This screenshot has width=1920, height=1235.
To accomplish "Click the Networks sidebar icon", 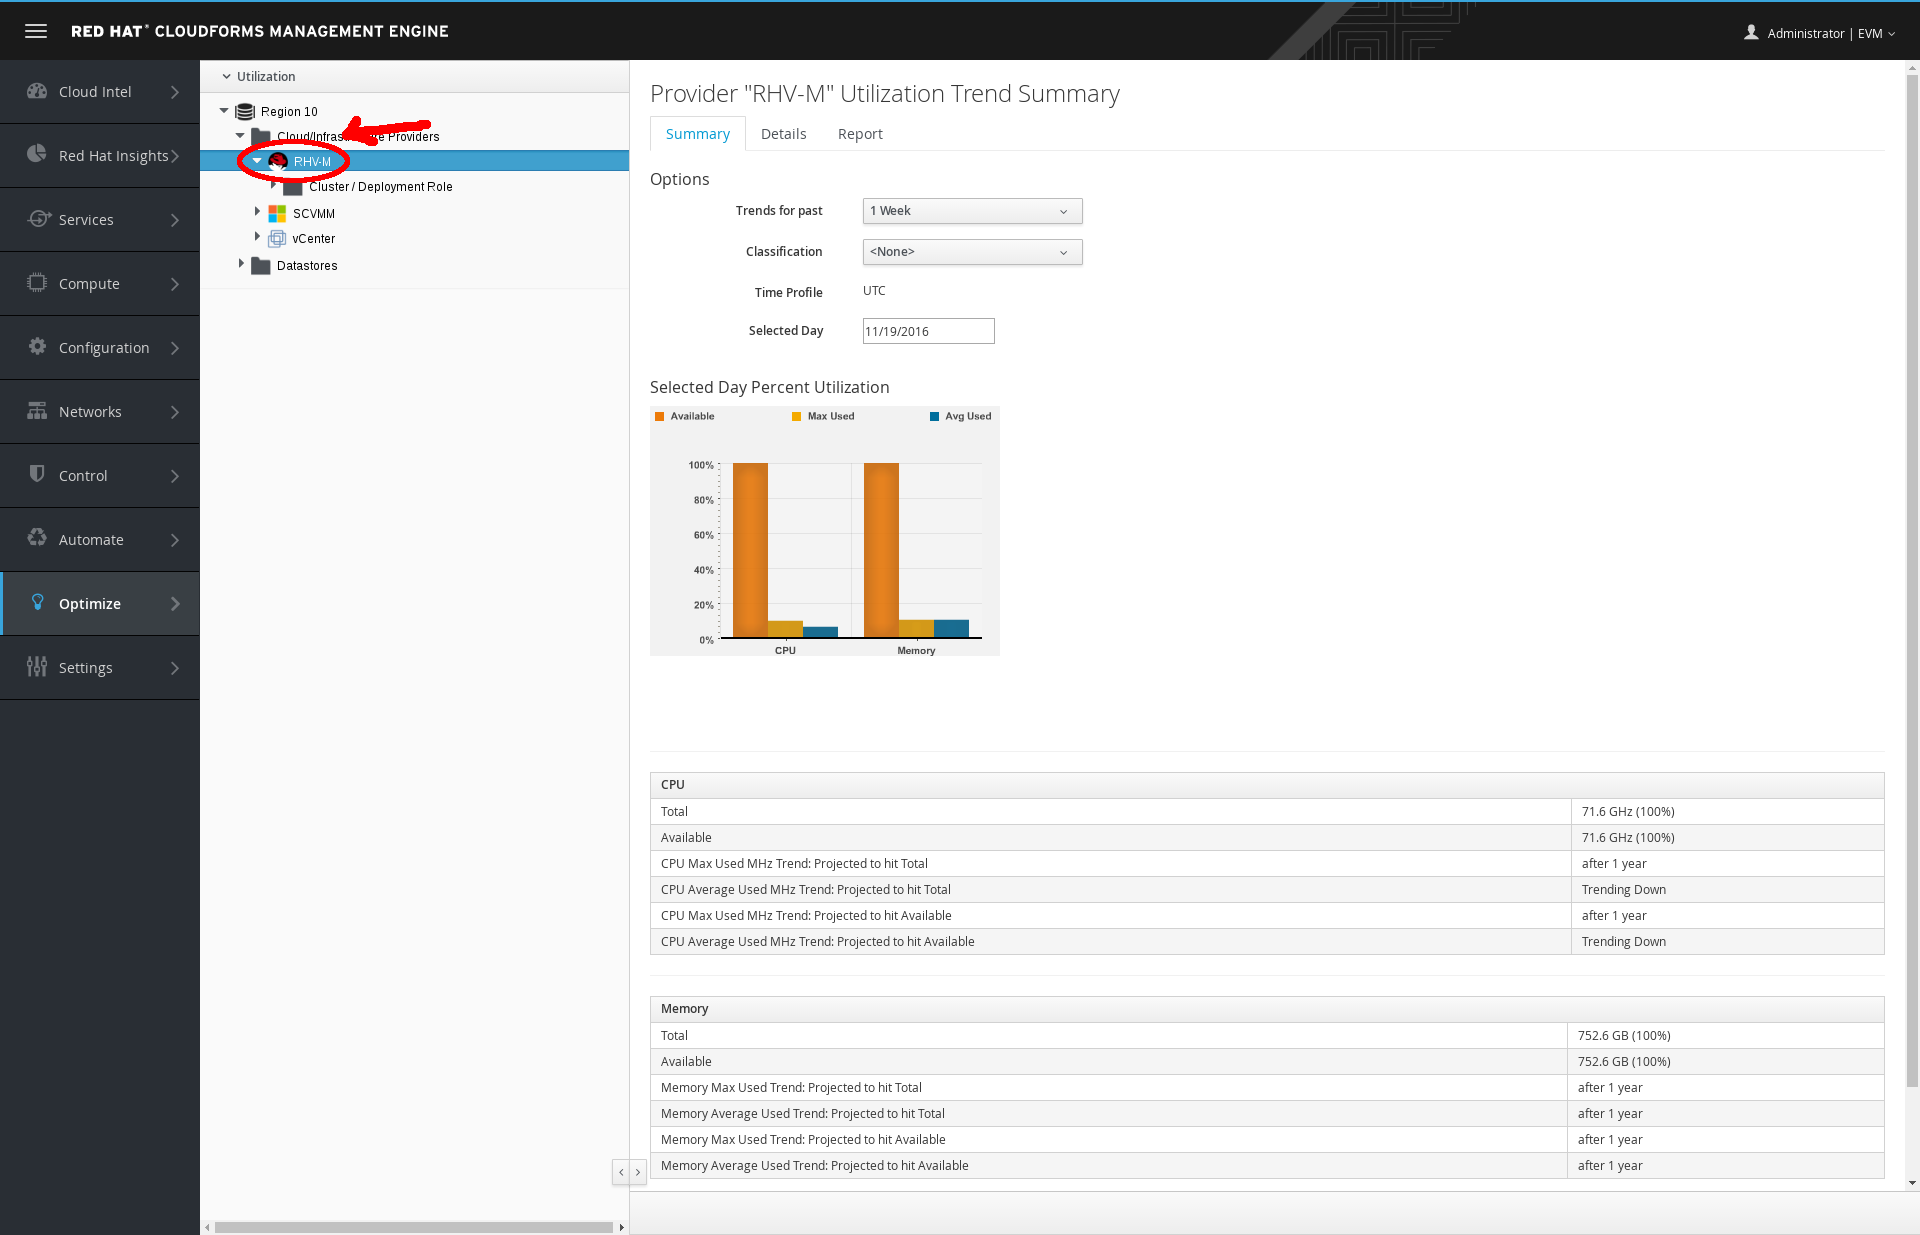I will pyautogui.click(x=37, y=411).
